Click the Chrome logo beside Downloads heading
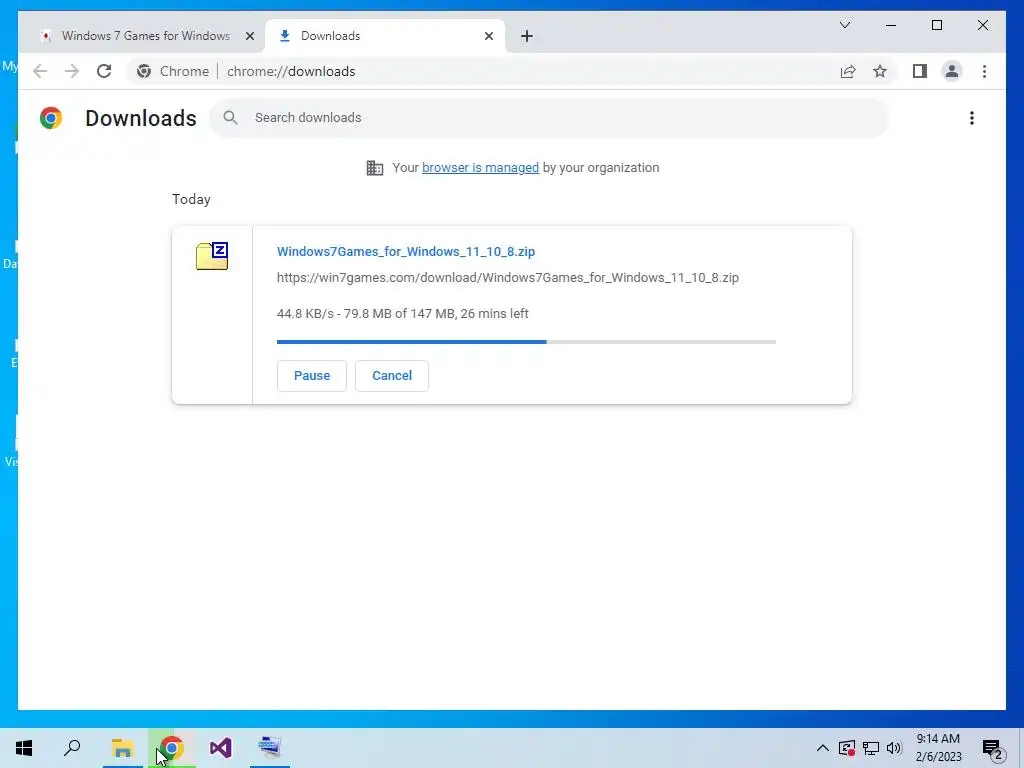 (x=51, y=118)
